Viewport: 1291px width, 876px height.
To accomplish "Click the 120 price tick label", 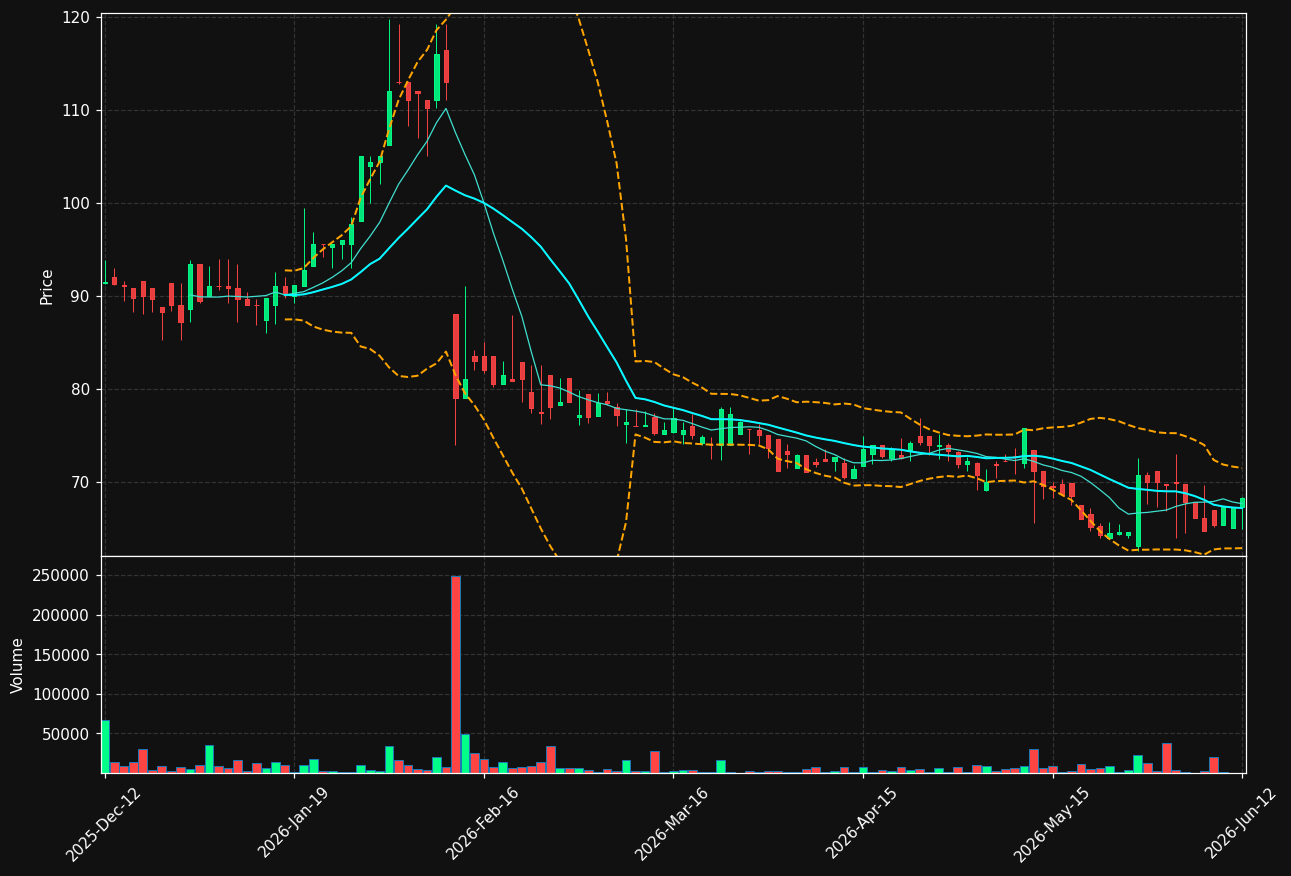I will pos(77,18).
